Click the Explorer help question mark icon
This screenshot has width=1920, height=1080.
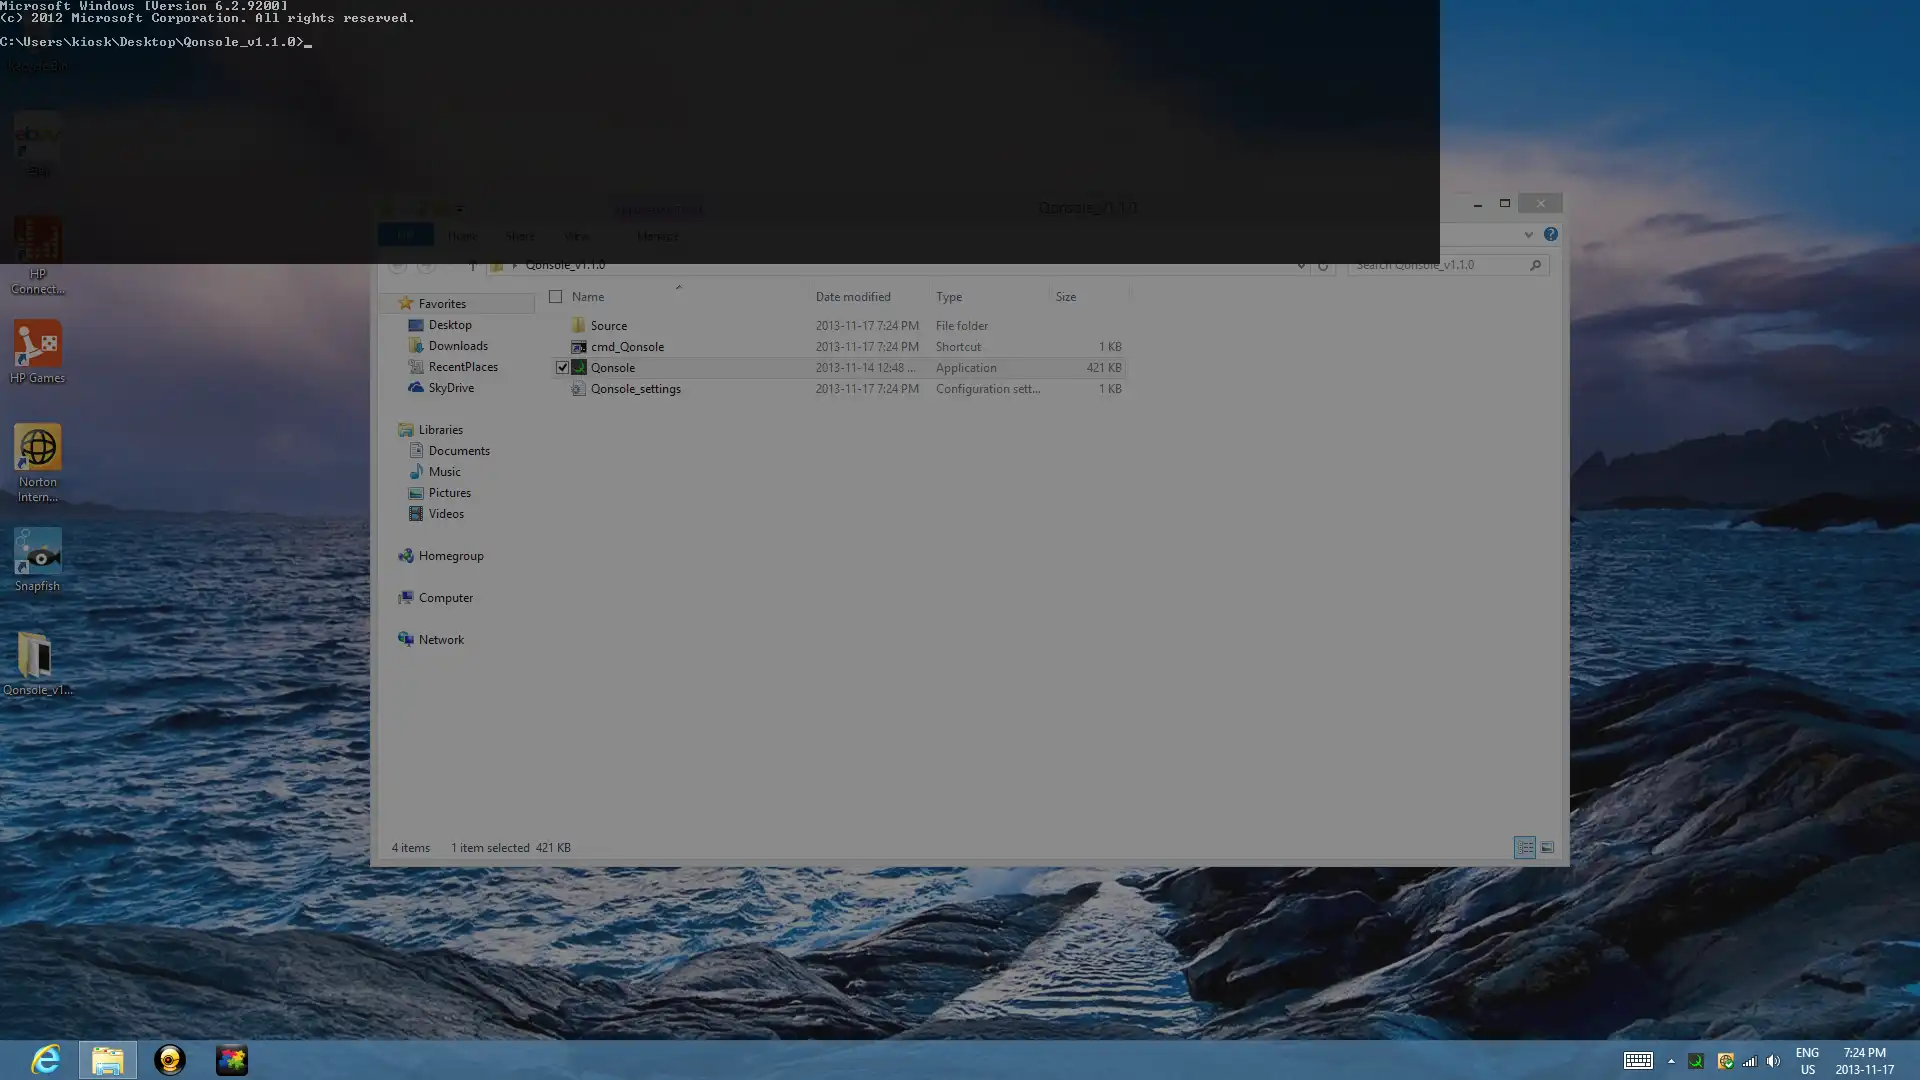(x=1550, y=234)
